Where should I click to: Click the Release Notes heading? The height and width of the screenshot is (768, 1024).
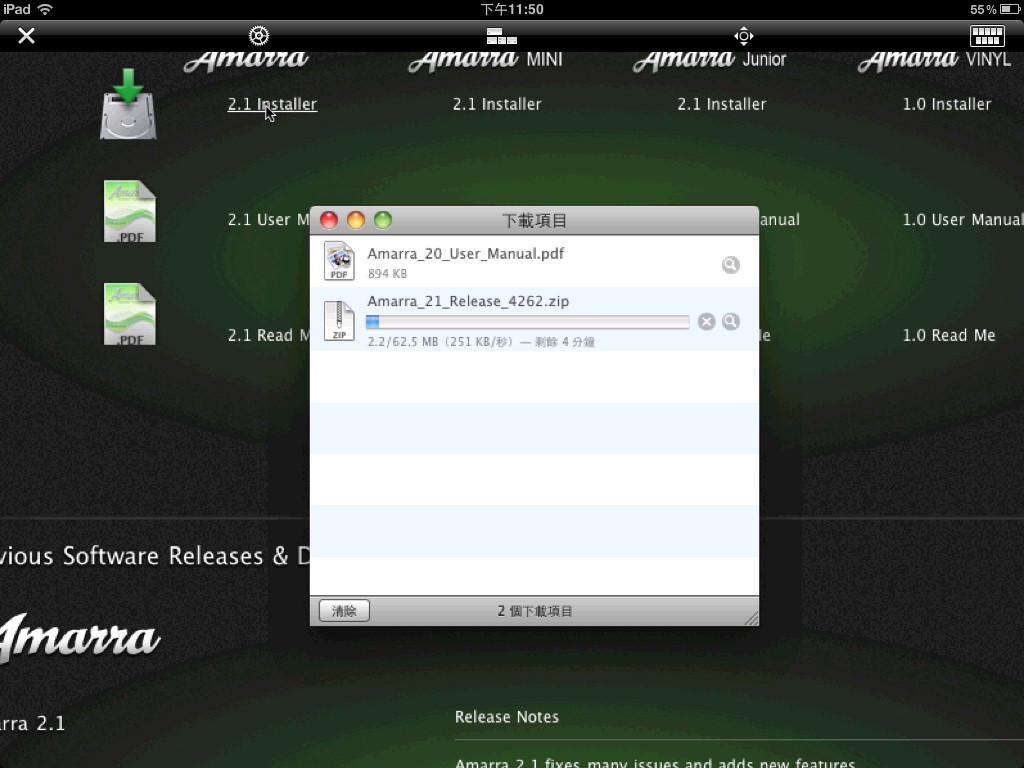point(507,716)
